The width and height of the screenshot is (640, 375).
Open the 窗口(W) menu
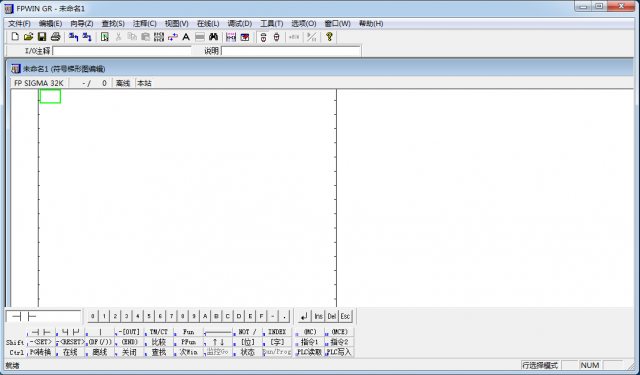pyautogui.click(x=337, y=23)
